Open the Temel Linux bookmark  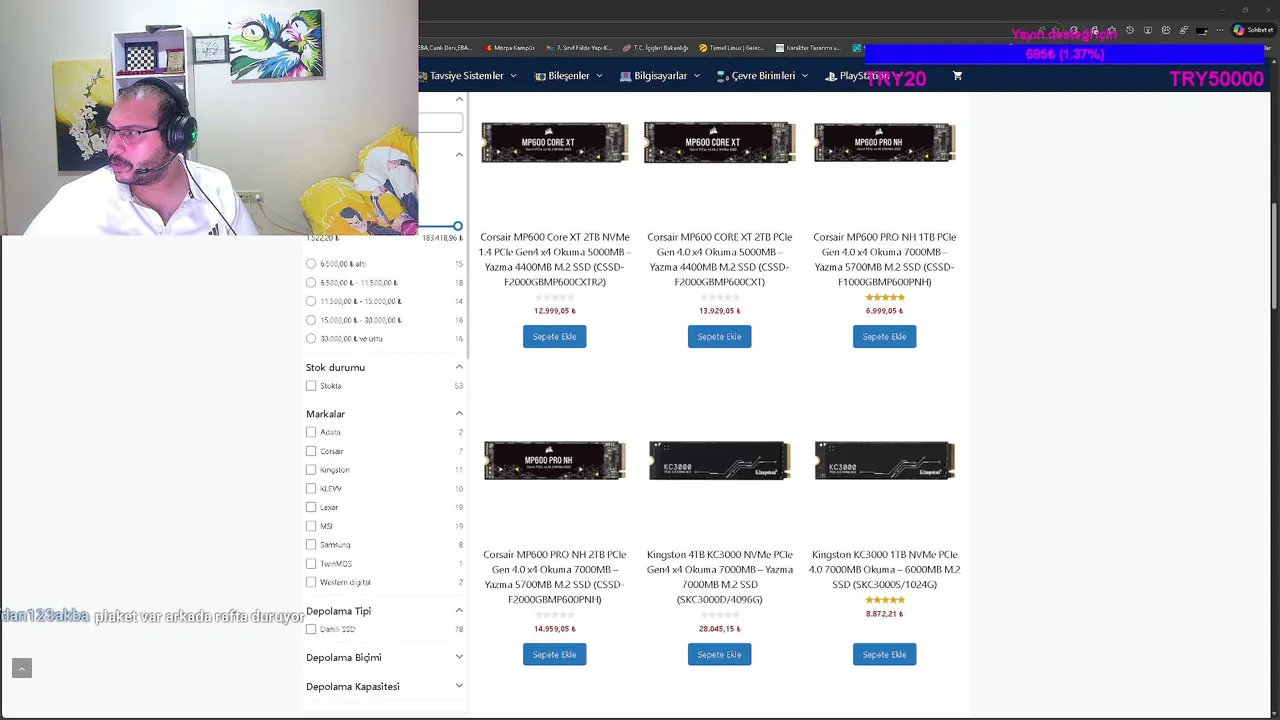tap(731, 48)
